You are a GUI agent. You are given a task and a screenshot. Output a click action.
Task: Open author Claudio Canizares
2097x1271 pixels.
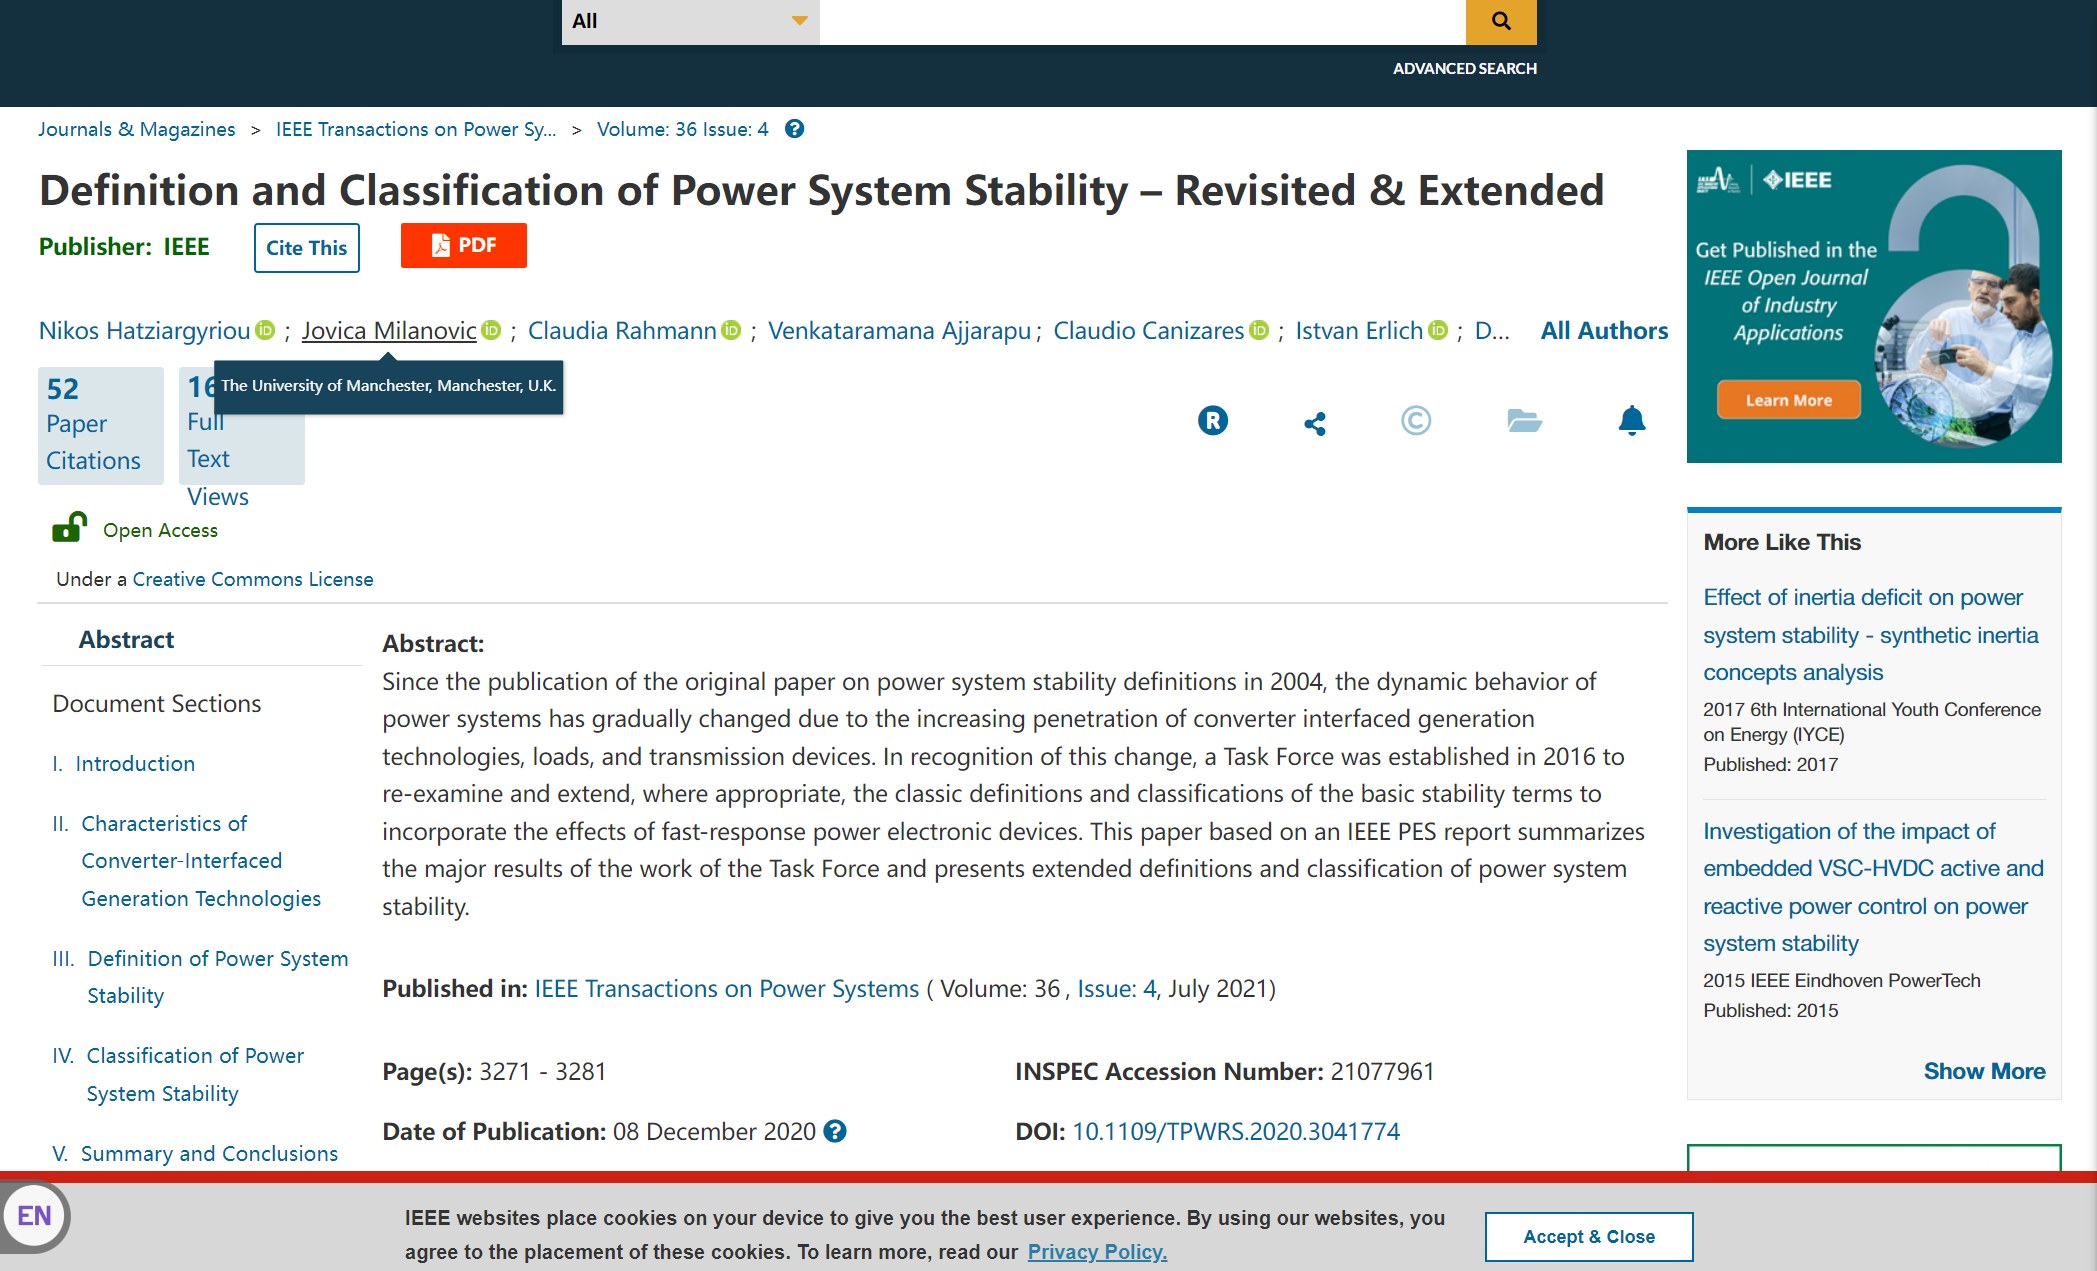[1148, 330]
